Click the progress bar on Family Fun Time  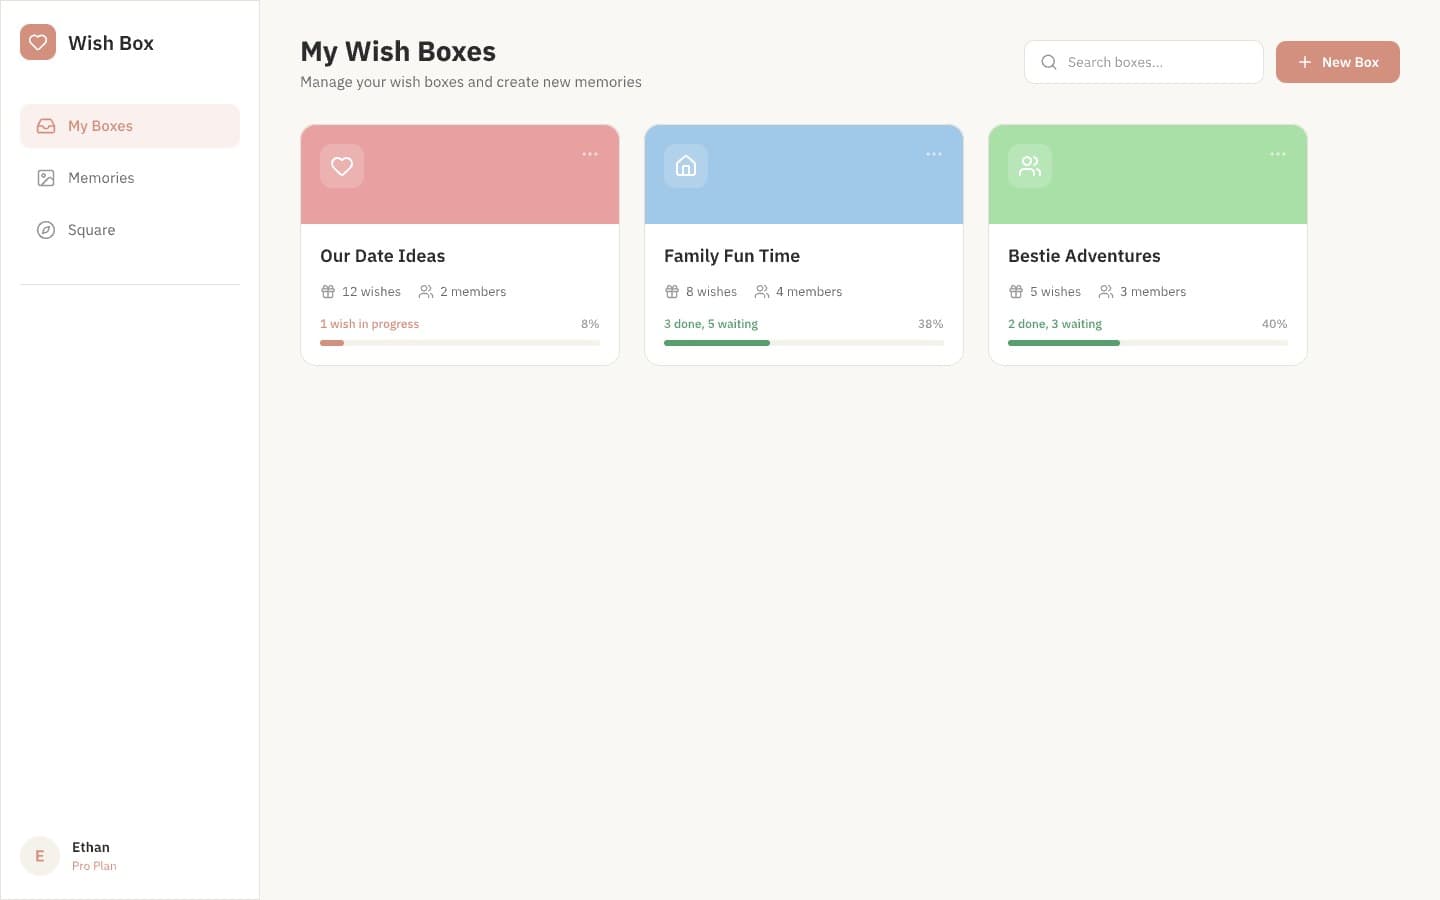tap(804, 342)
